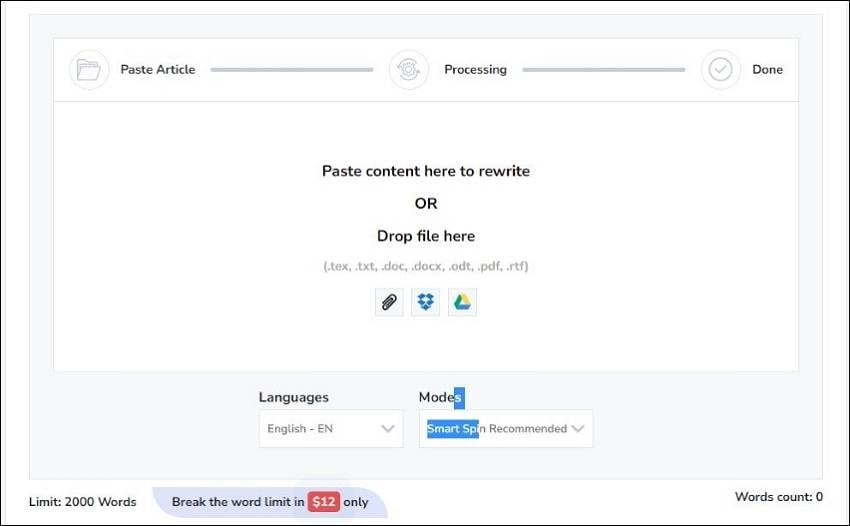Select the Processing step label
The width and height of the screenshot is (850, 526).
point(475,70)
